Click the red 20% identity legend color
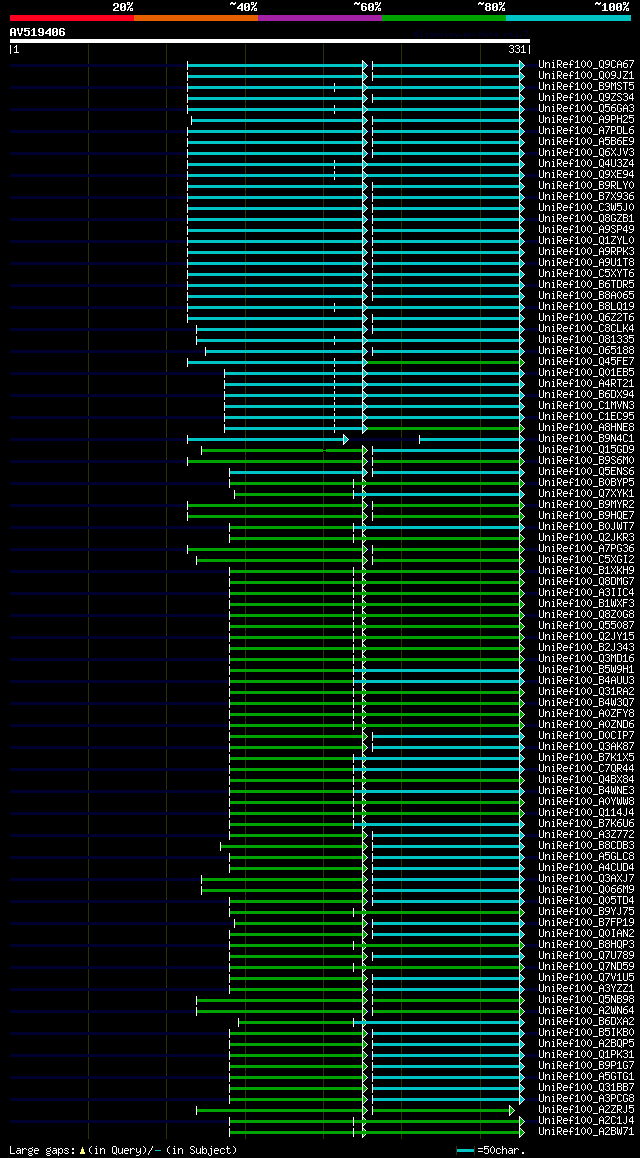This screenshot has height=1158, width=640. point(72,17)
